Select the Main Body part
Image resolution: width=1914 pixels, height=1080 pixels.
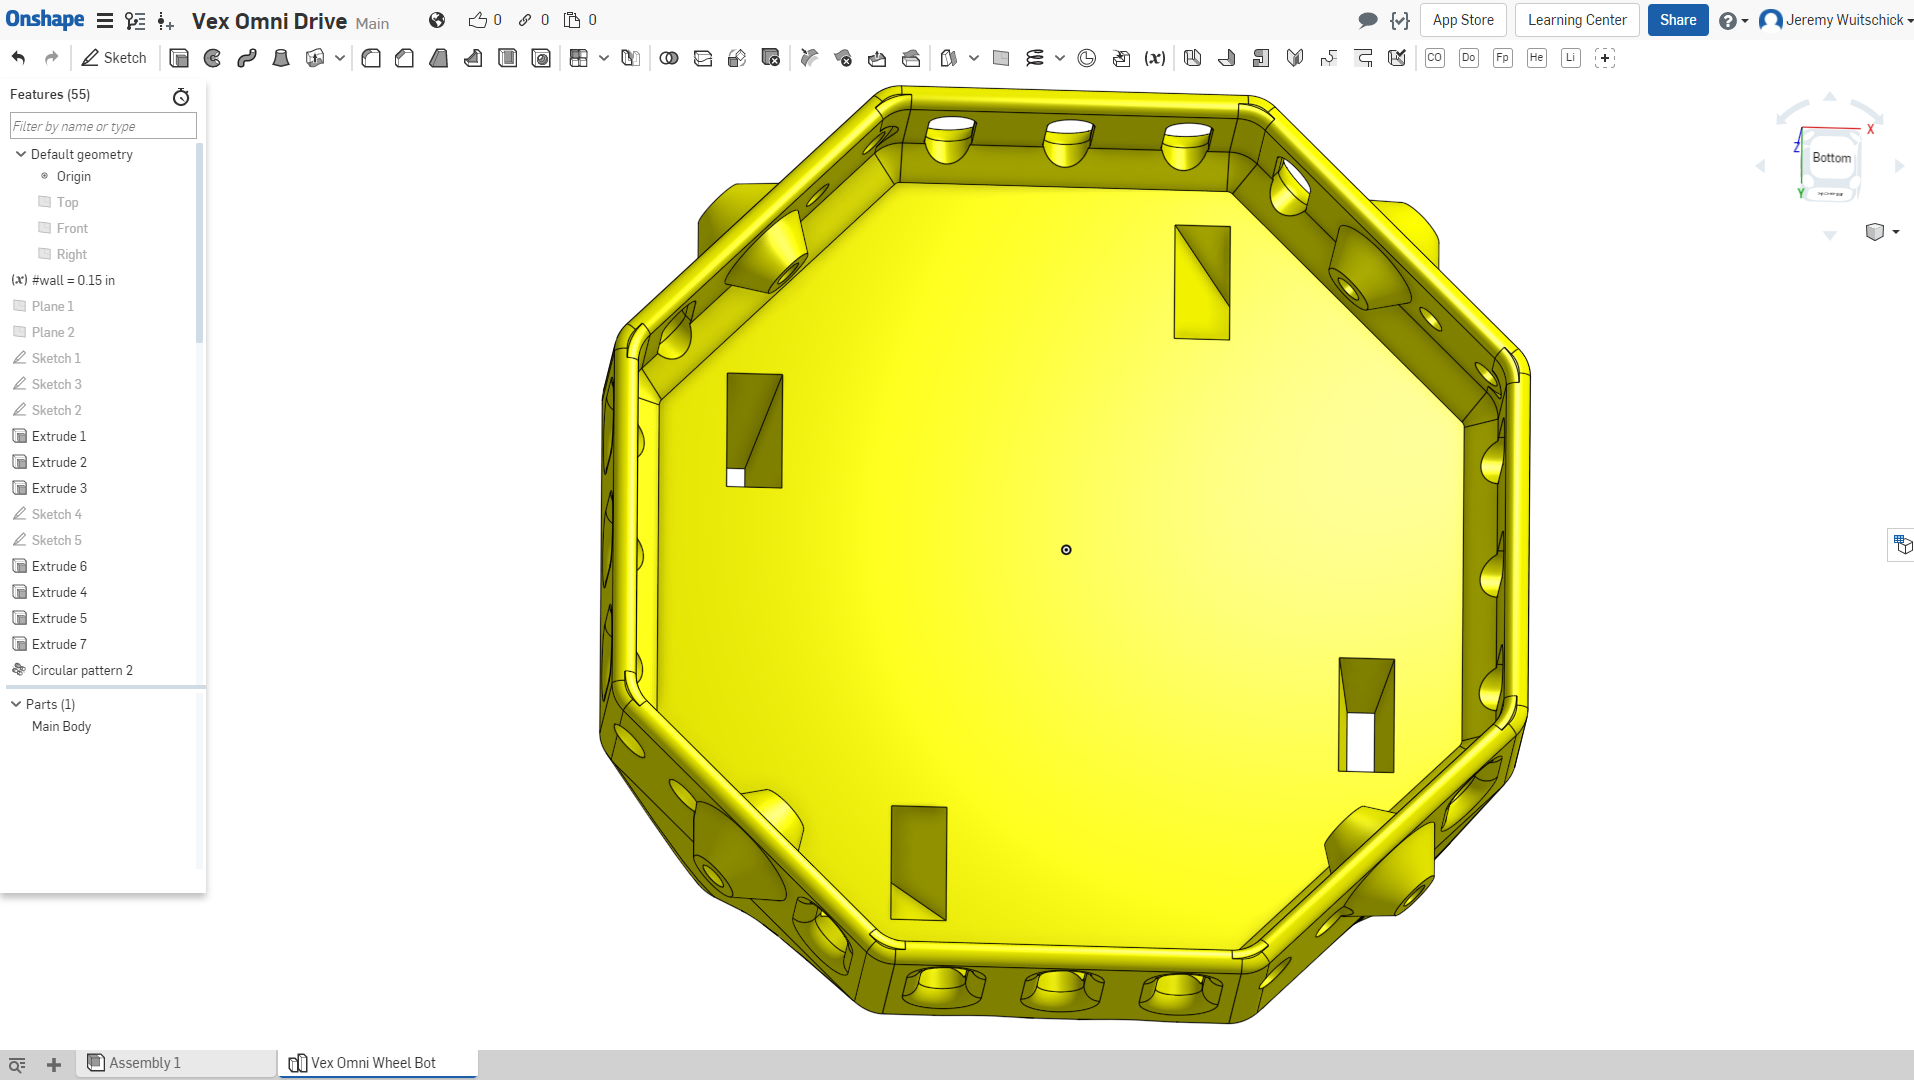(61, 726)
